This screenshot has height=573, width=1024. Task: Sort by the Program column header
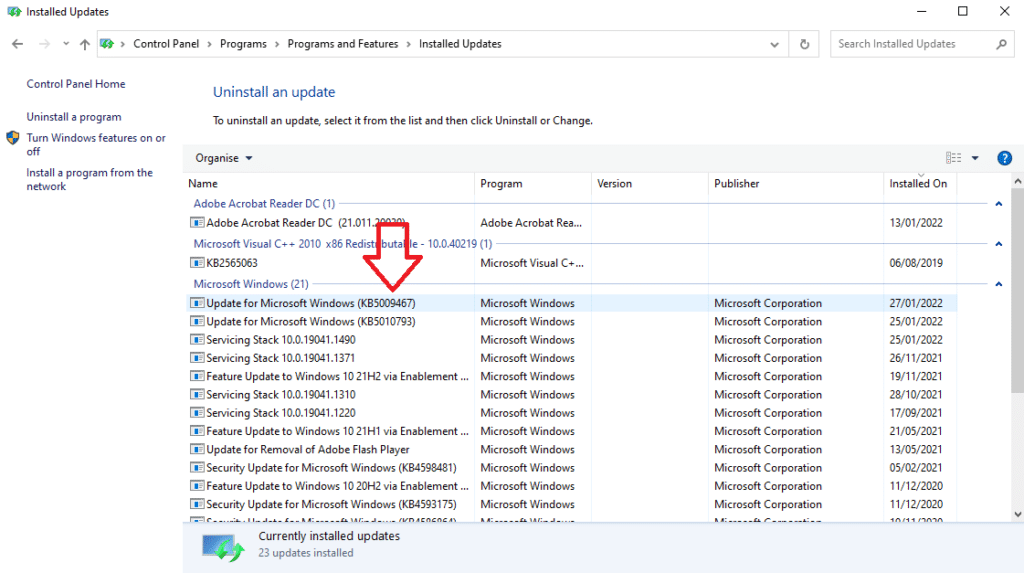pos(533,184)
